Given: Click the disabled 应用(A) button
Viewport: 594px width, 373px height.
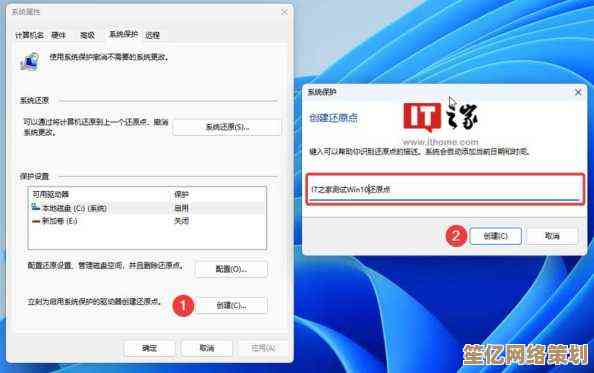Looking at the screenshot, I should click(x=263, y=348).
